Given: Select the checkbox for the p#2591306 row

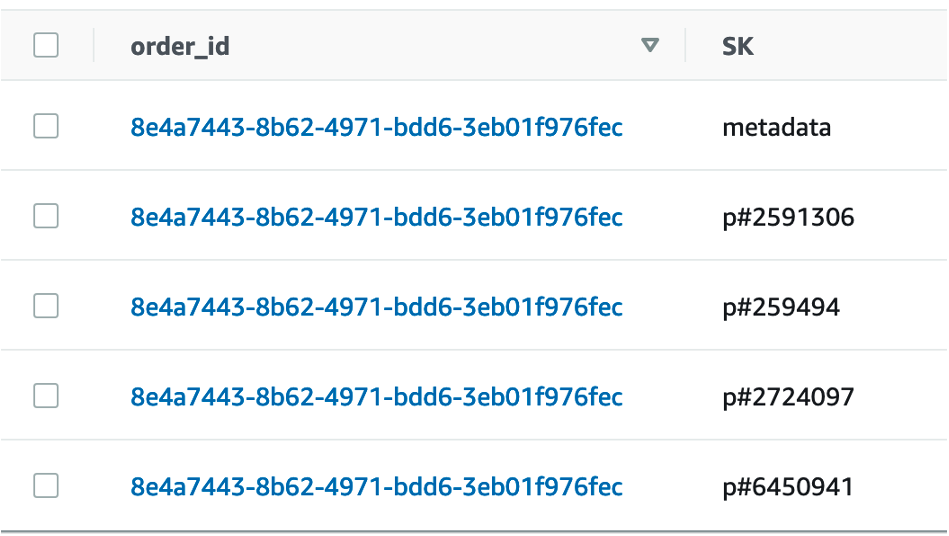Looking at the screenshot, I should (46, 216).
